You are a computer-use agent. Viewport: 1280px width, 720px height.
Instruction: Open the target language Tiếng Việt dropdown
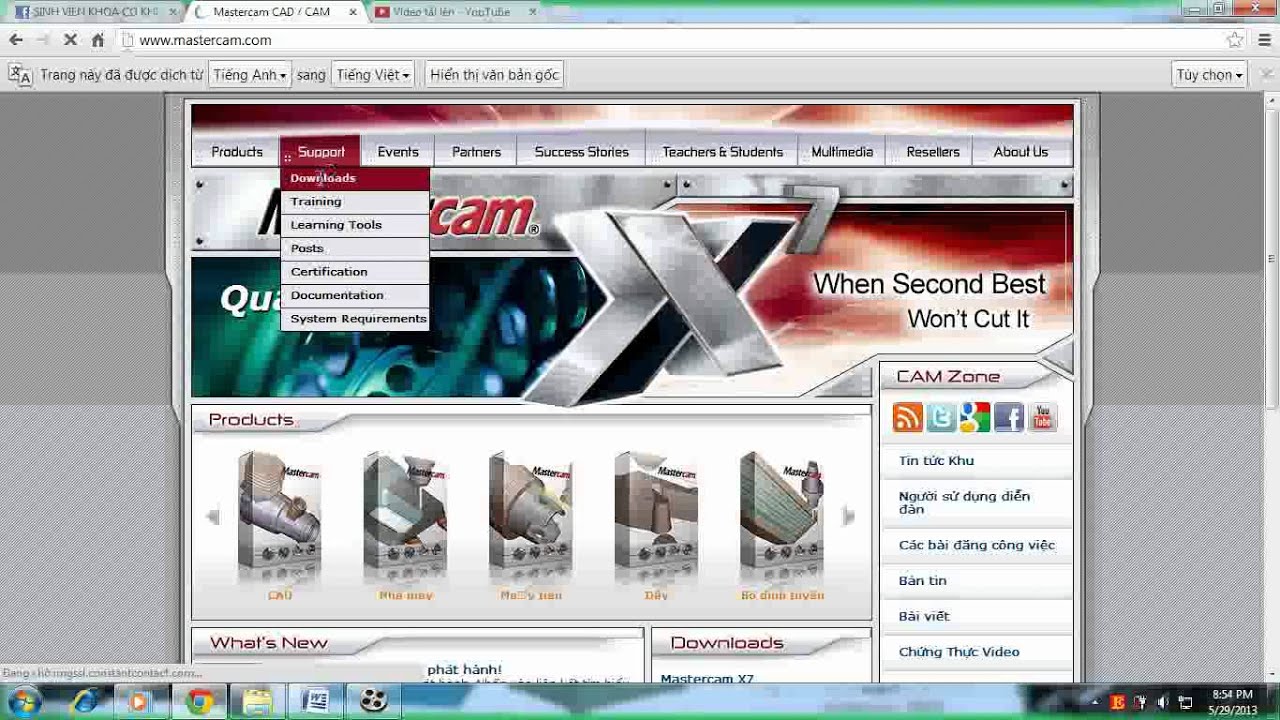tap(372, 75)
